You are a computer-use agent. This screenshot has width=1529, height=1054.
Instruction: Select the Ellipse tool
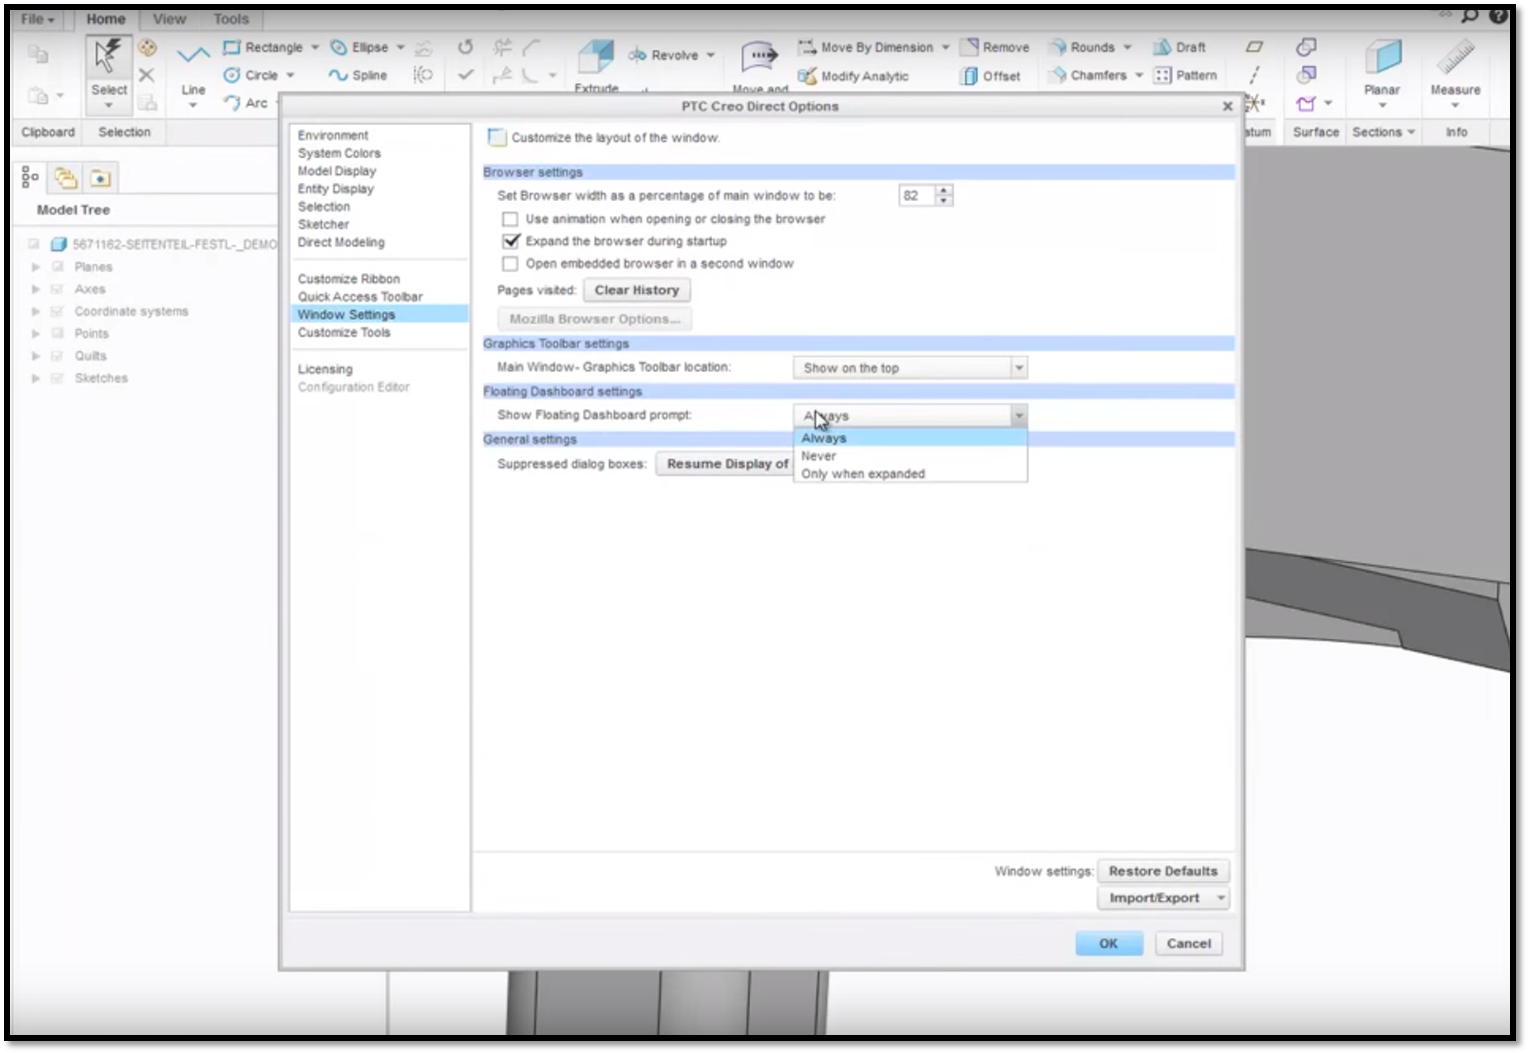pos(360,47)
